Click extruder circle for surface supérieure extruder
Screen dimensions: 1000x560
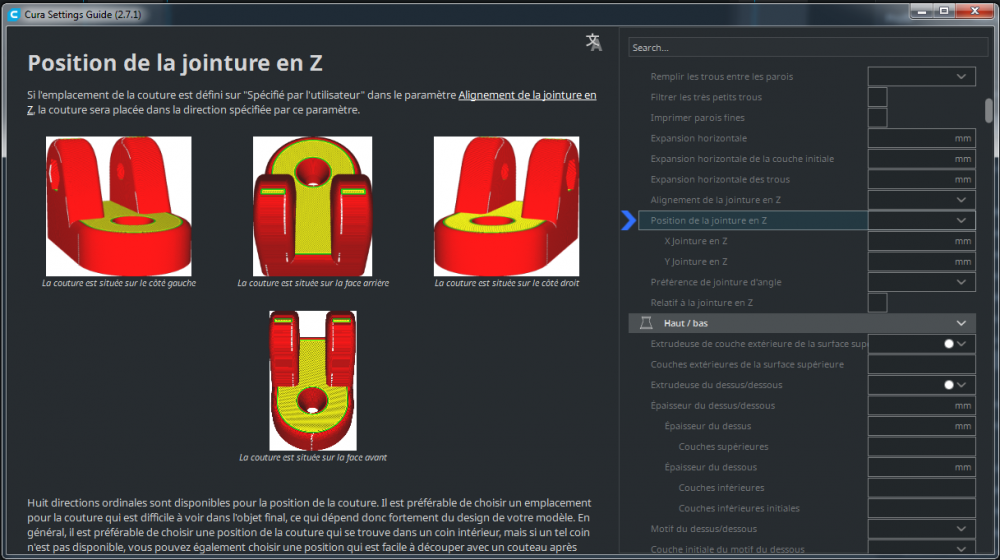coord(949,344)
